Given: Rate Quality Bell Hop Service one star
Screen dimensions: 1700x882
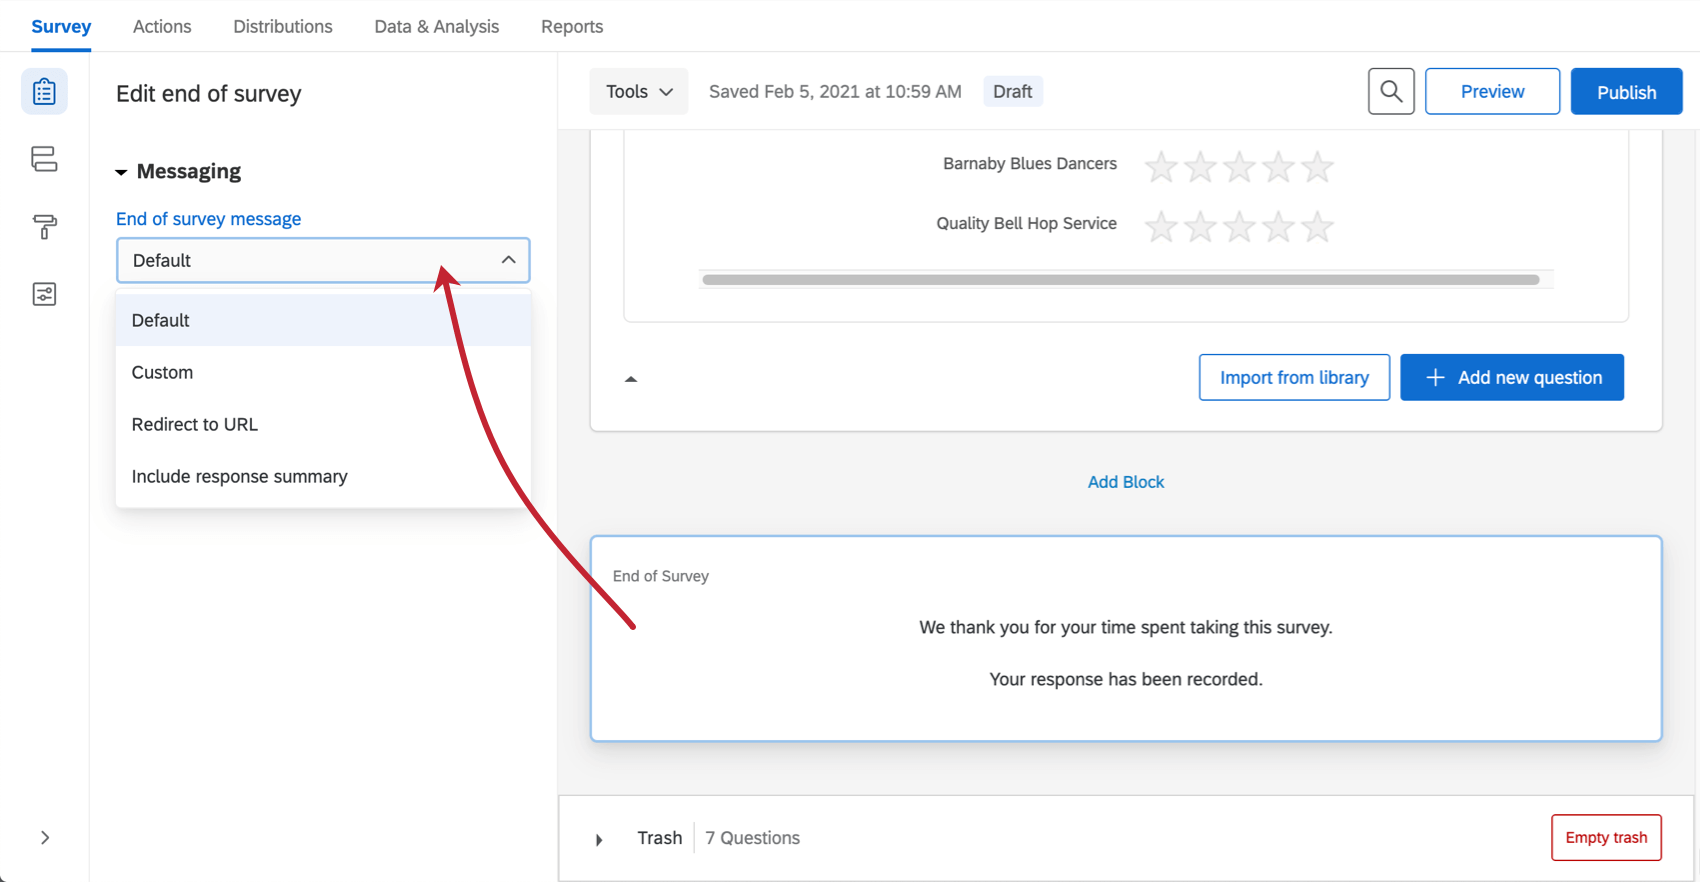Looking at the screenshot, I should (x=1160, y=227).
